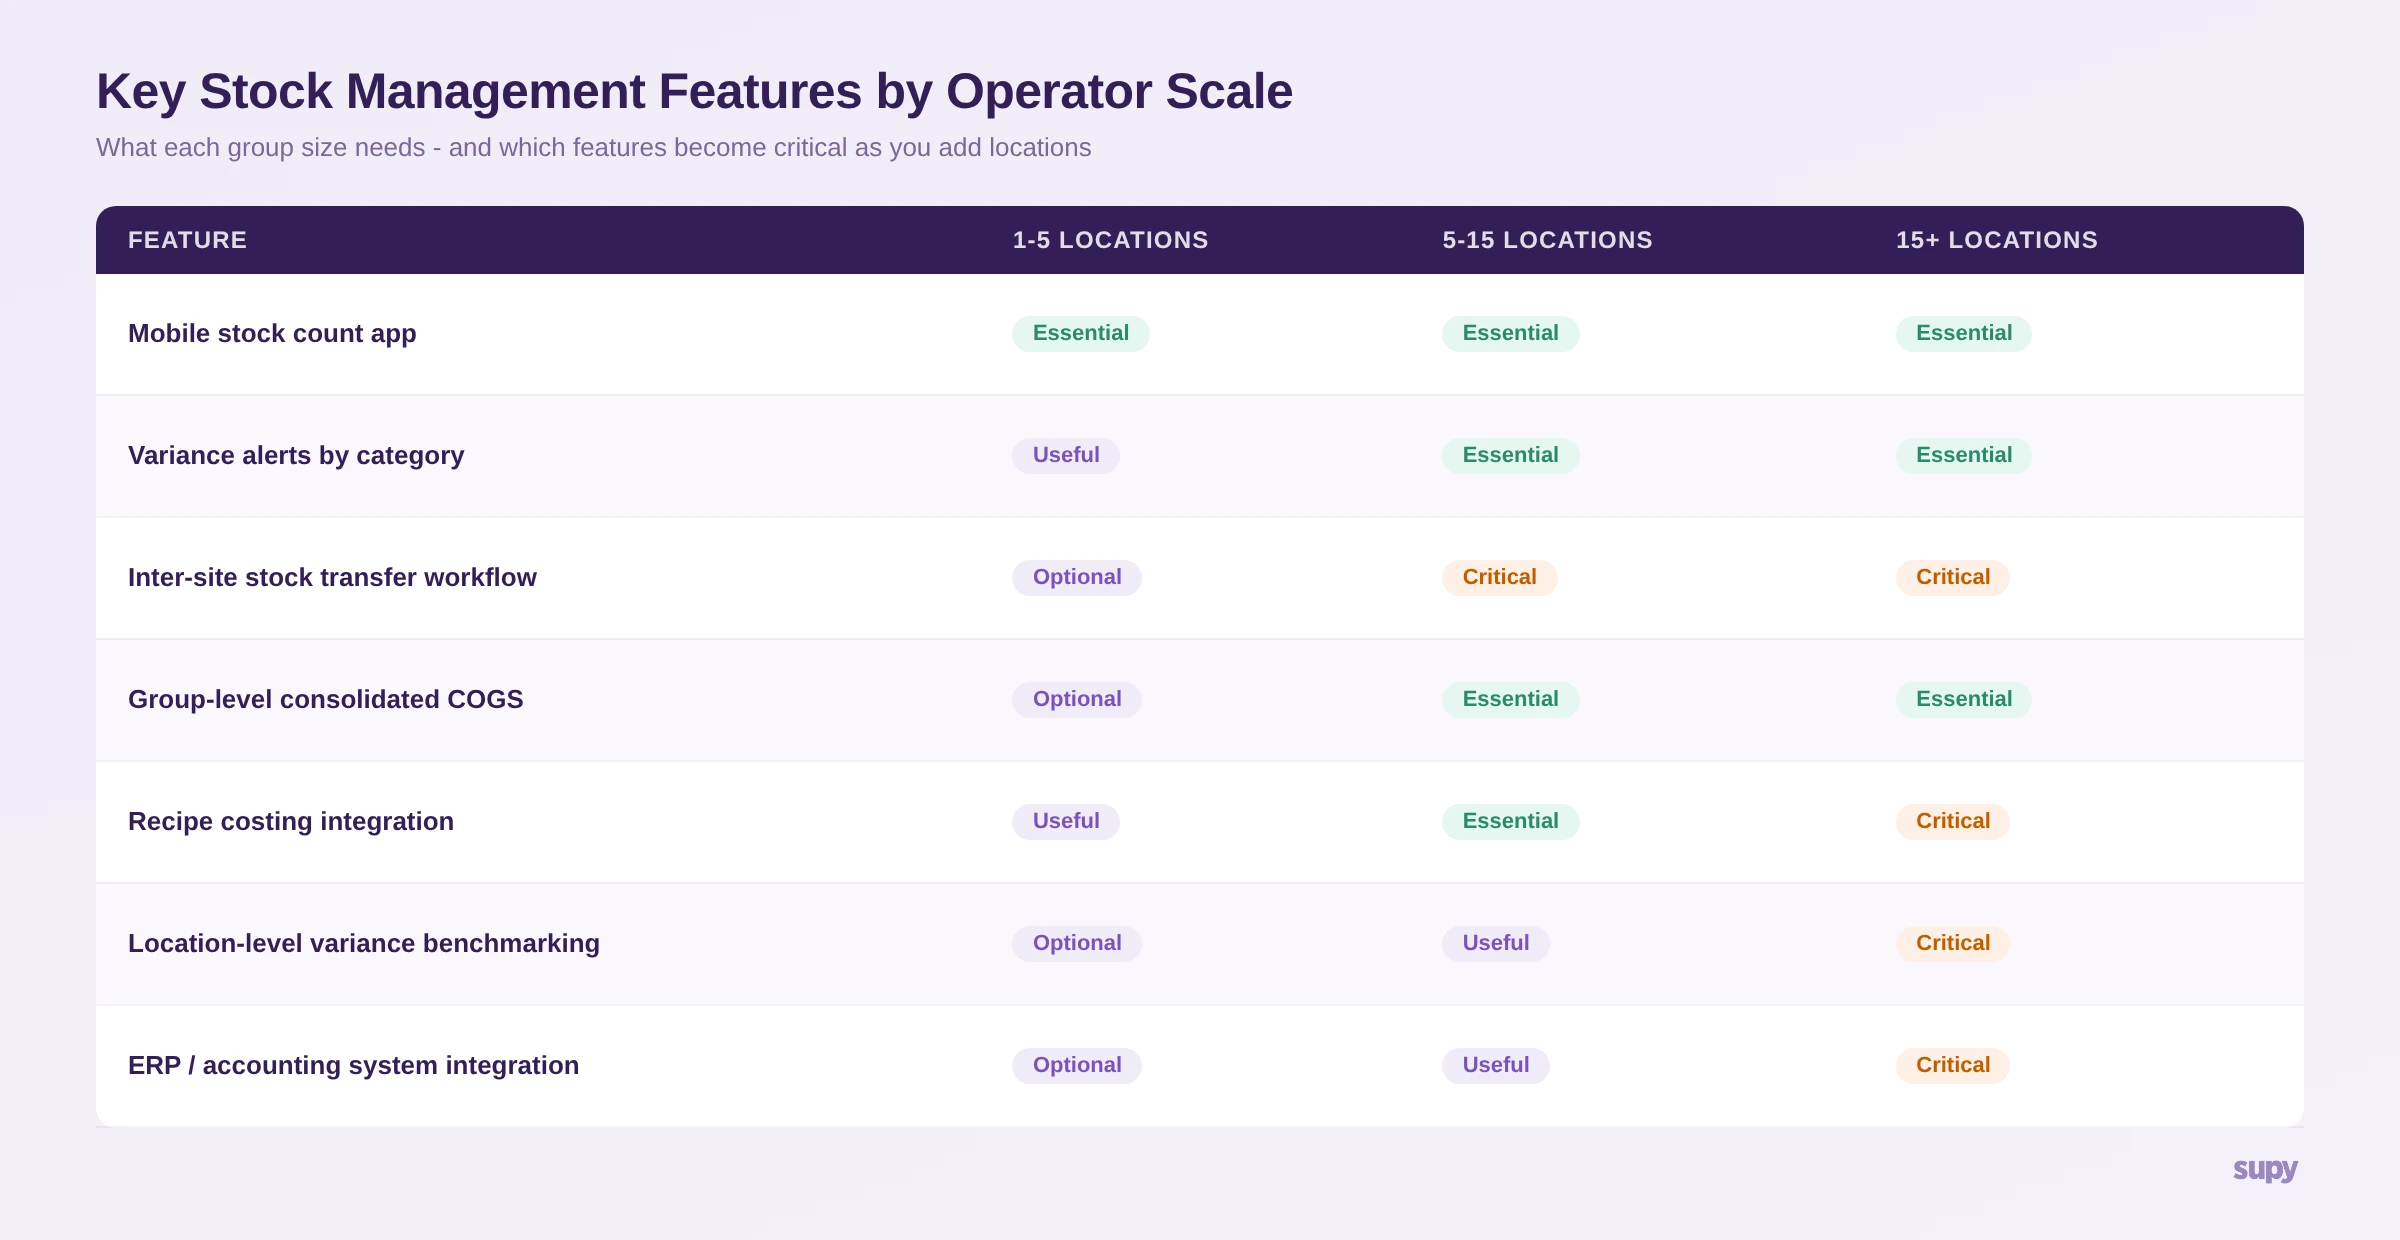The width and height of the screenshot is (2400, 1240).
Task: Click the Recipe costing integration feature name
Action: coord(291,821)
